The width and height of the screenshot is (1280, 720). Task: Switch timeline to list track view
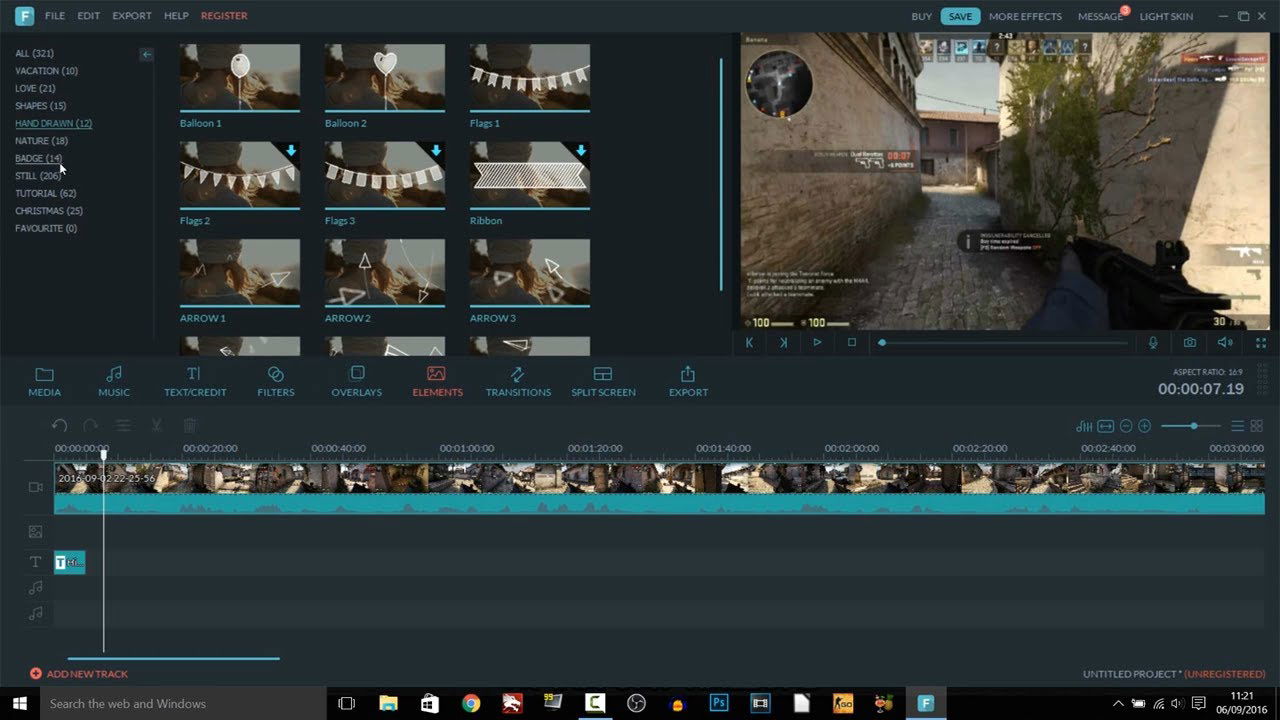1237,426
